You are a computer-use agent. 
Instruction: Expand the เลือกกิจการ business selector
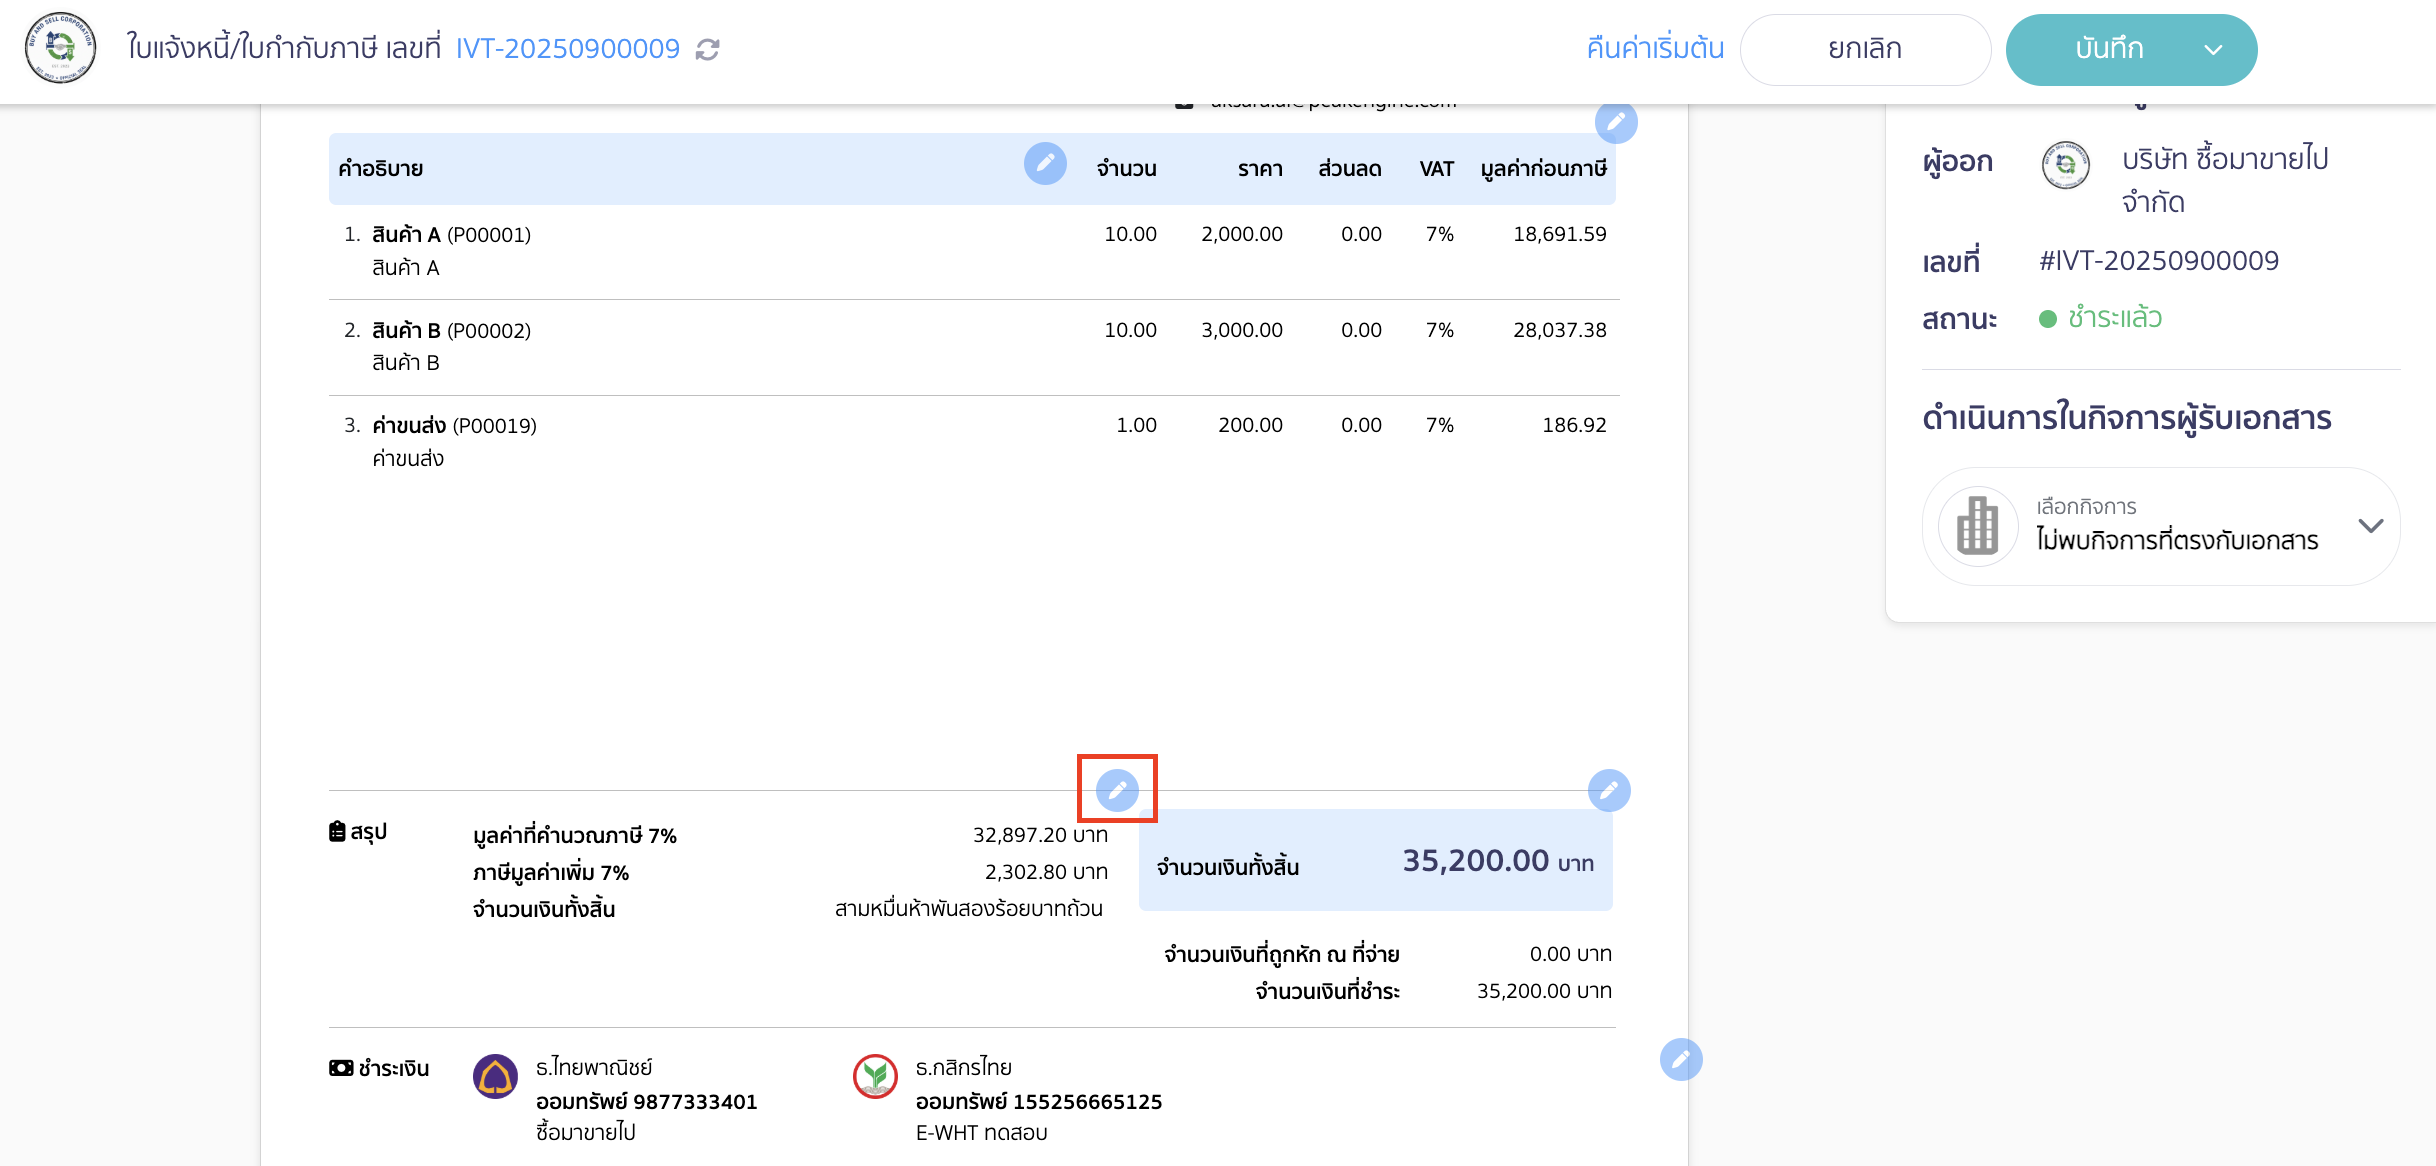coord(2160,526)
